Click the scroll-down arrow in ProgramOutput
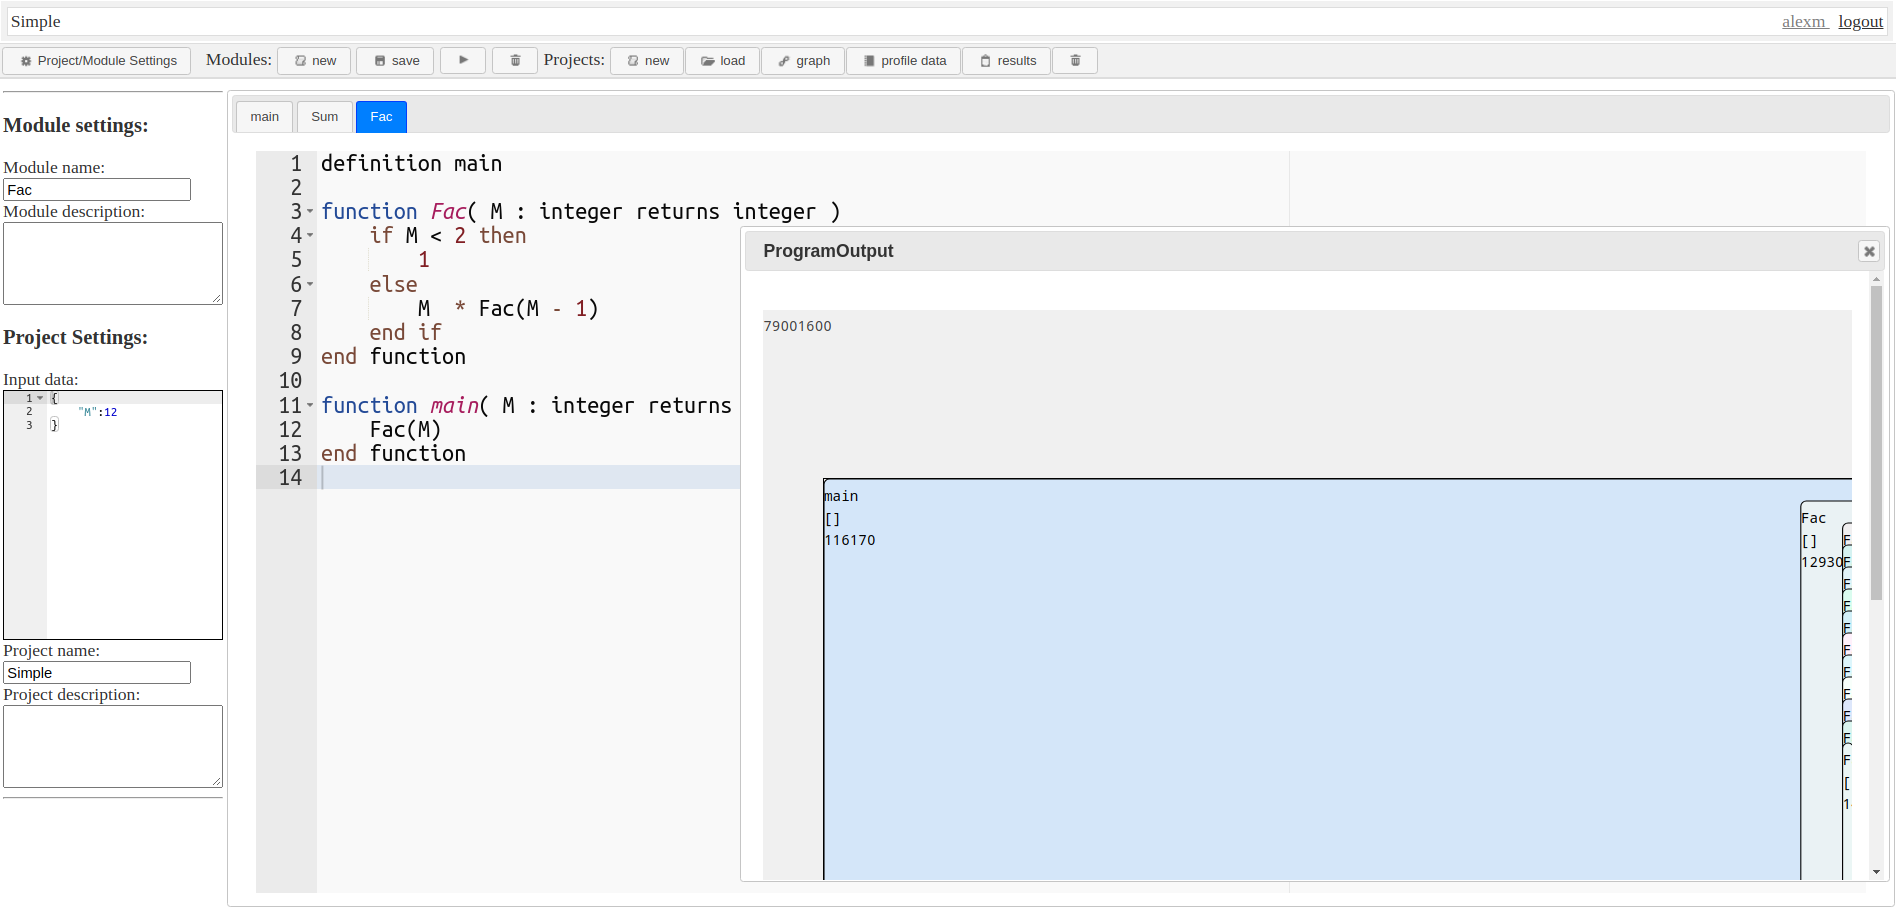Image resolution: width=1896 pixels, height=908 pixels. (x=1876, y=872)
